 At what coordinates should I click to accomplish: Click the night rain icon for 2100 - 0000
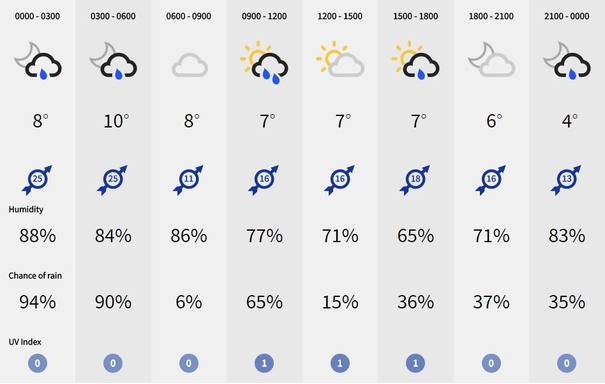tap(567, 61)
